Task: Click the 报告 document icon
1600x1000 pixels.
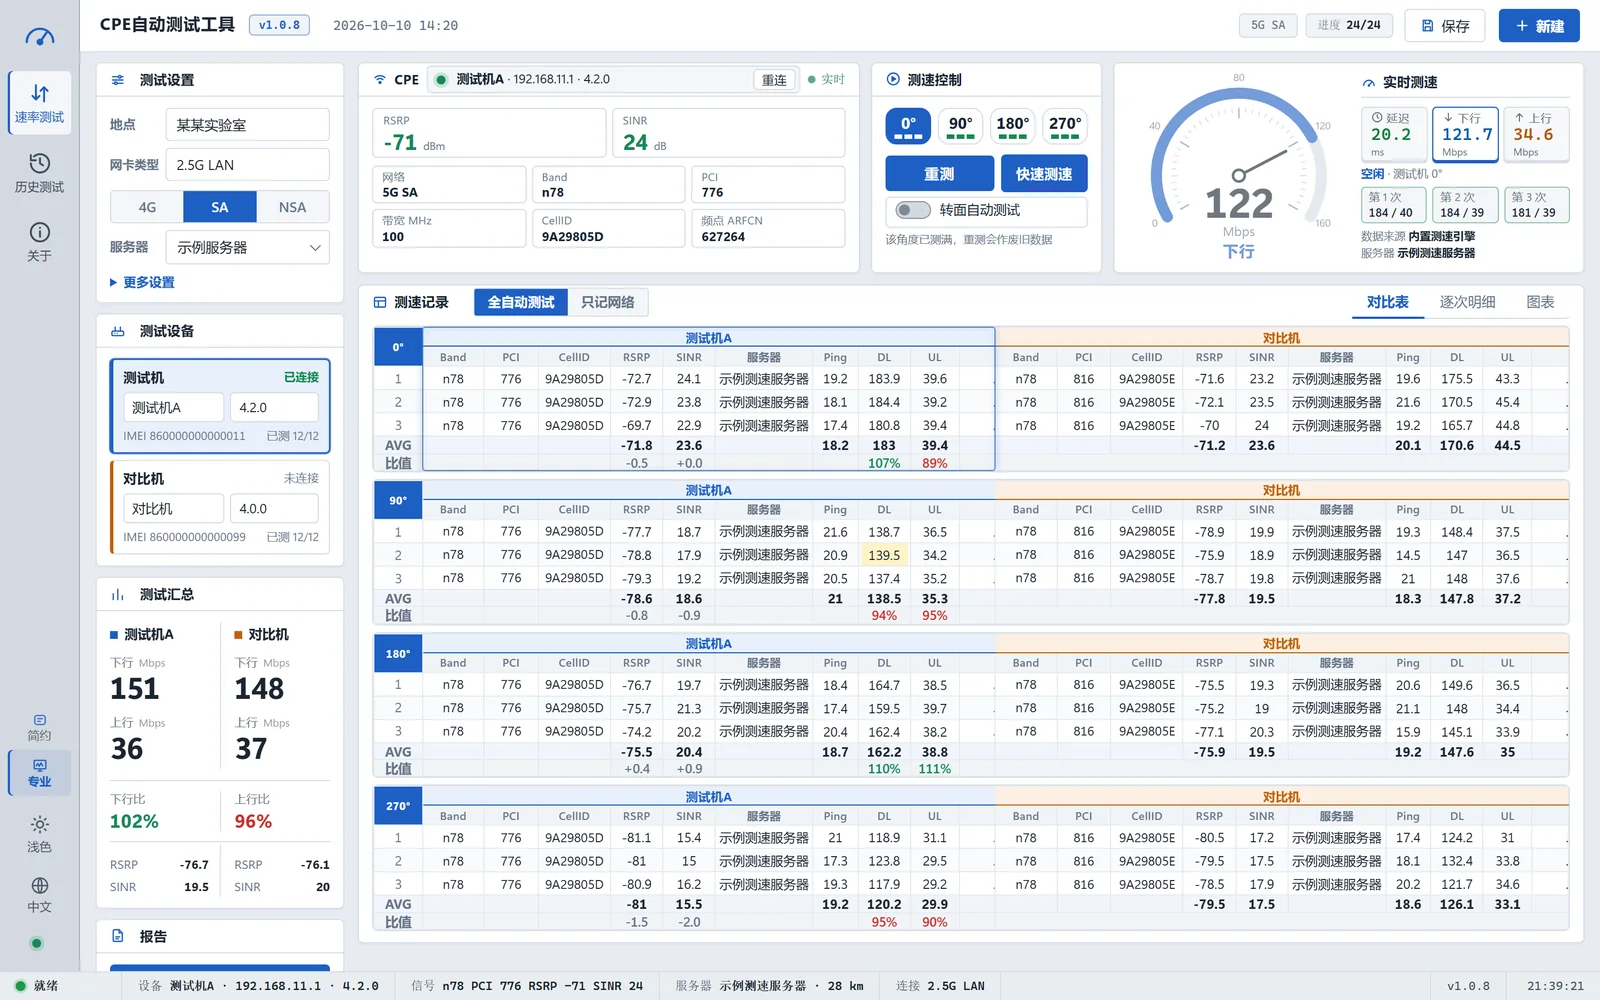Action: pyautogui.click(x=118, y=936)
